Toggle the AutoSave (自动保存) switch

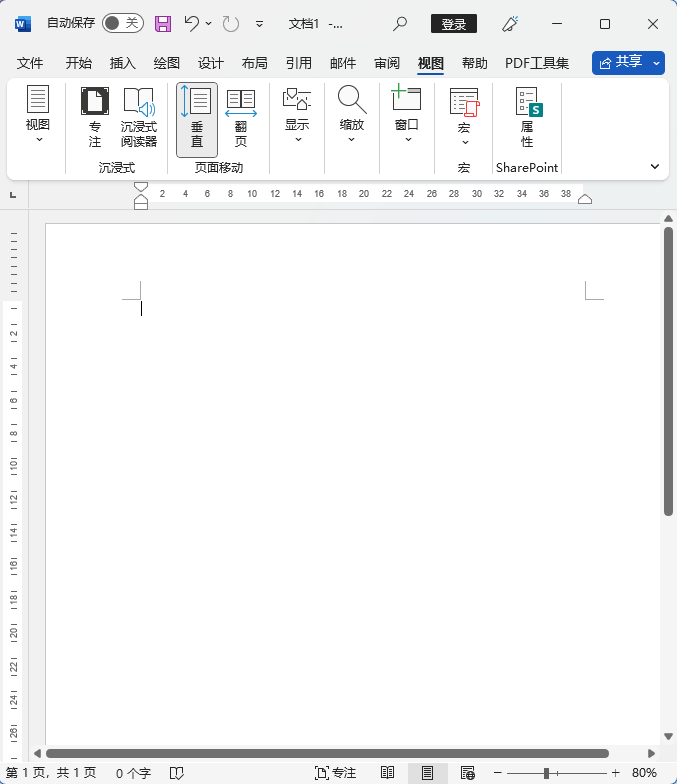122,23
